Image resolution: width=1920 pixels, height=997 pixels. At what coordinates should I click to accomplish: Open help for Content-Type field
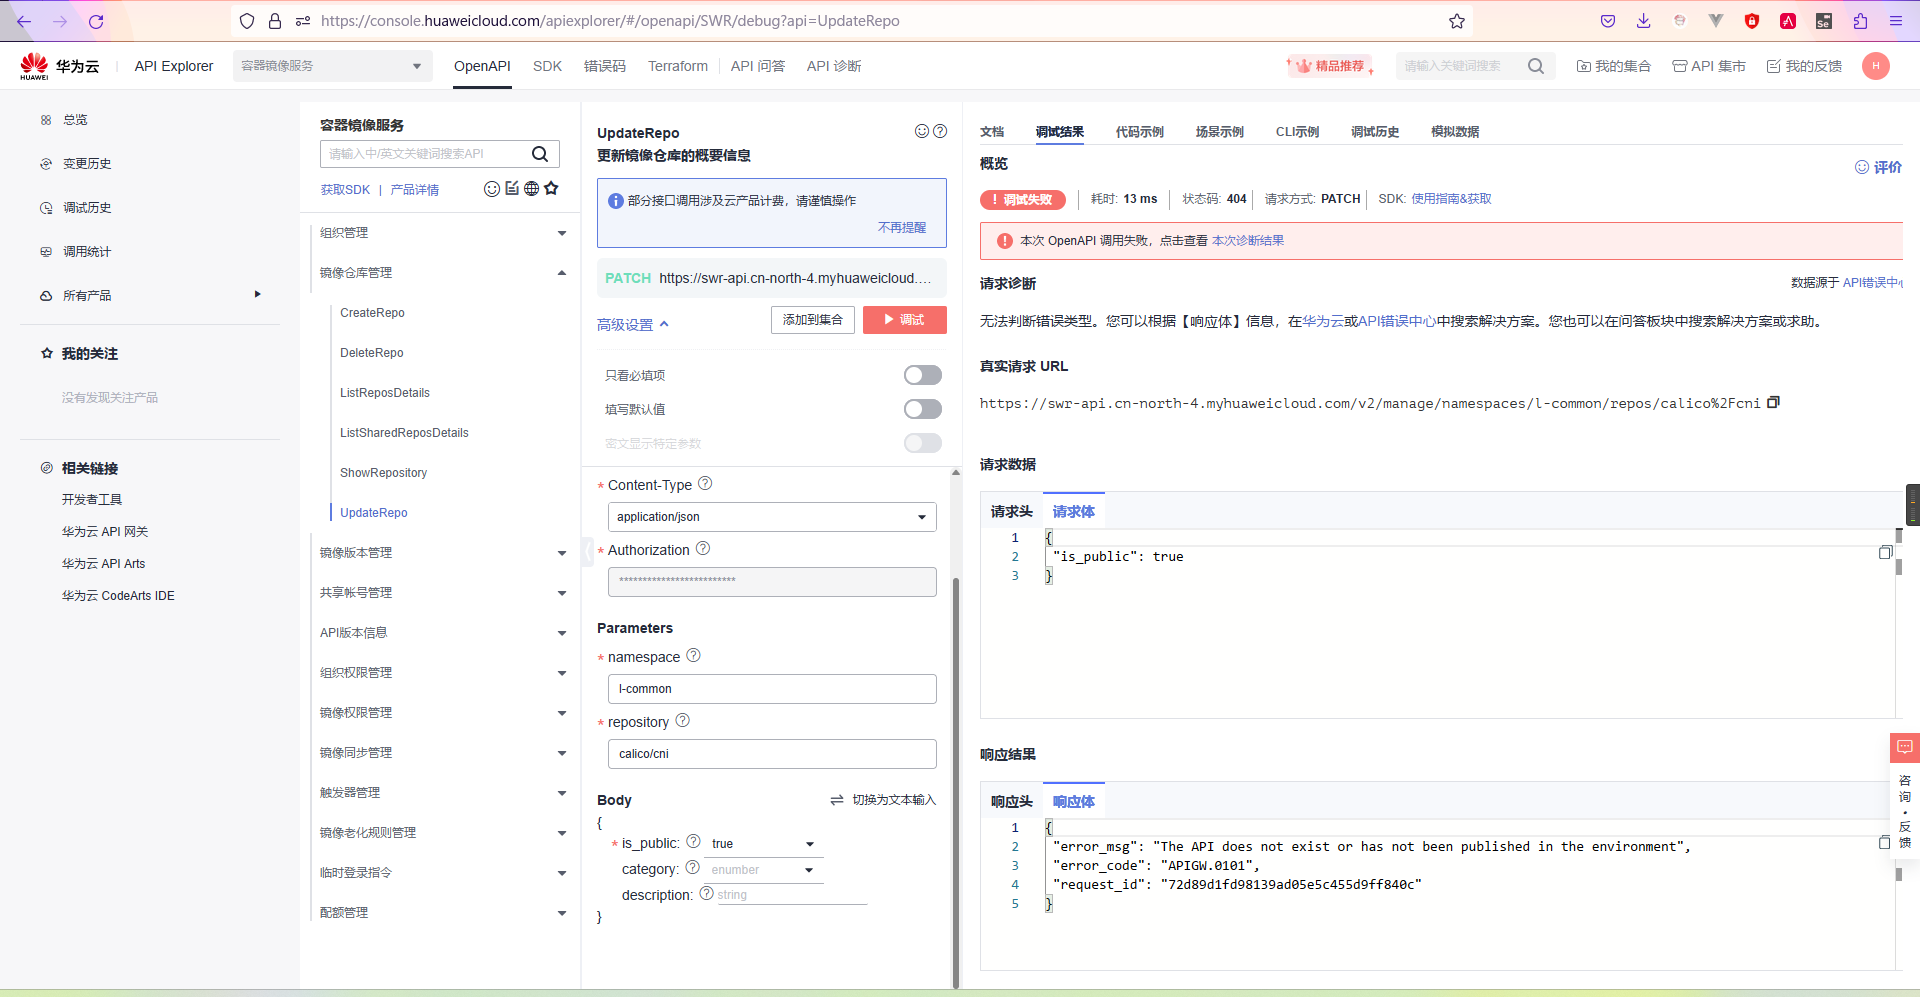point(705,483)
